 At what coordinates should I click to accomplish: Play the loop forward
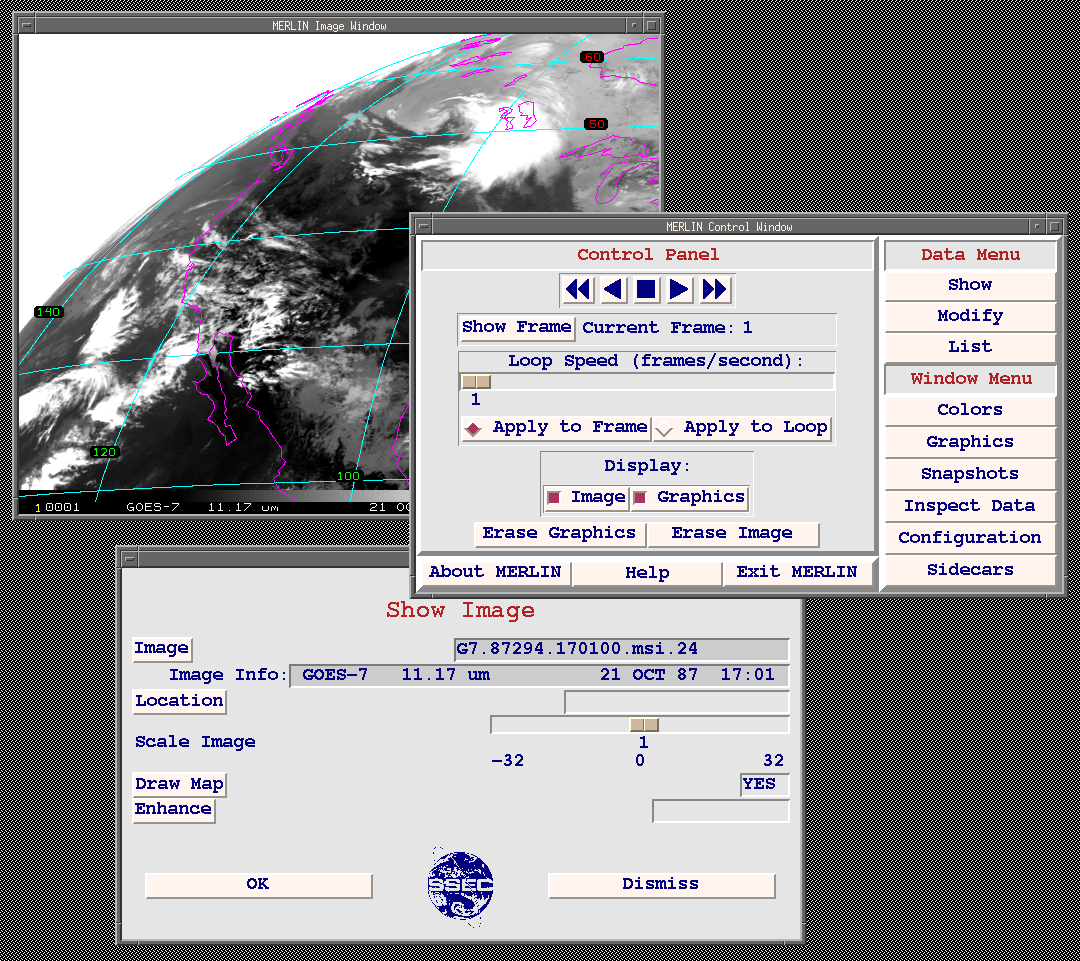[x=679, y=289]
